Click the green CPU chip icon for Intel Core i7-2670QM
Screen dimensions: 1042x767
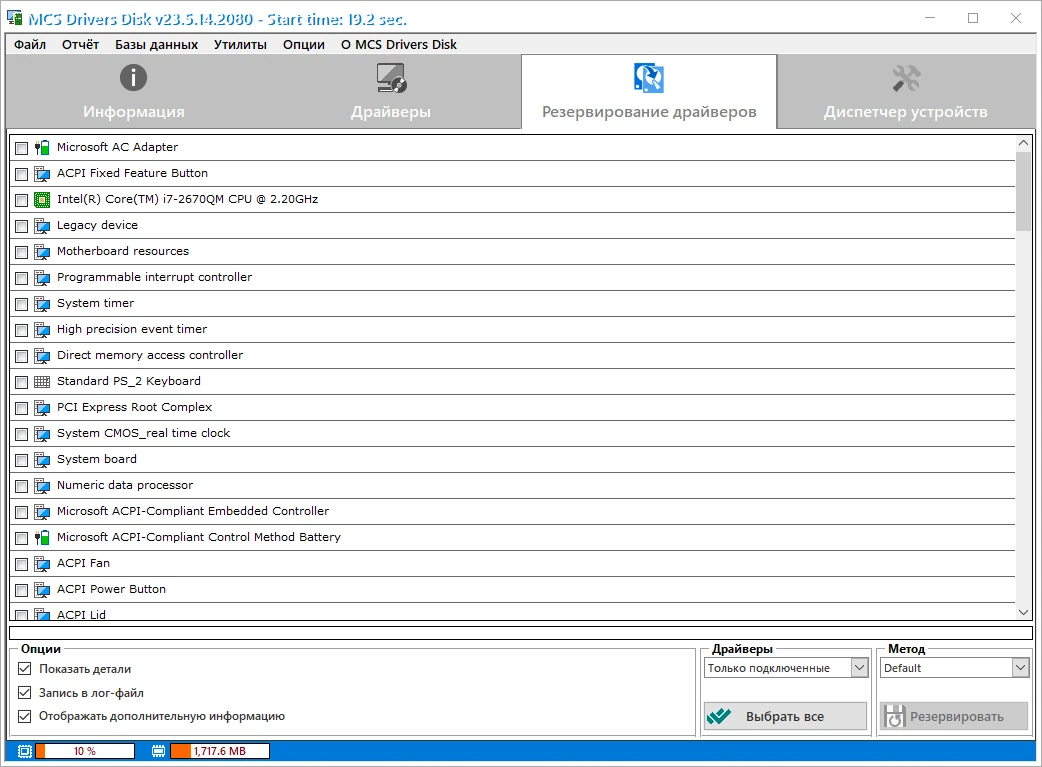(42, 199)
